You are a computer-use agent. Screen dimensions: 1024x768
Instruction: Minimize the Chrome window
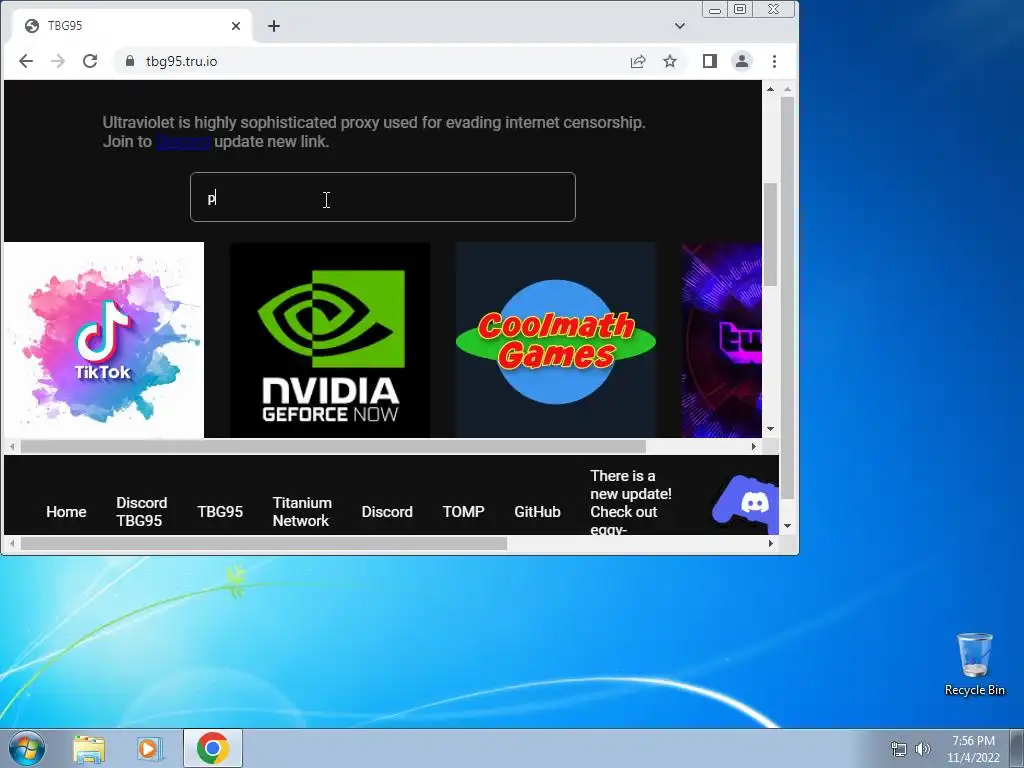[715, 10]
